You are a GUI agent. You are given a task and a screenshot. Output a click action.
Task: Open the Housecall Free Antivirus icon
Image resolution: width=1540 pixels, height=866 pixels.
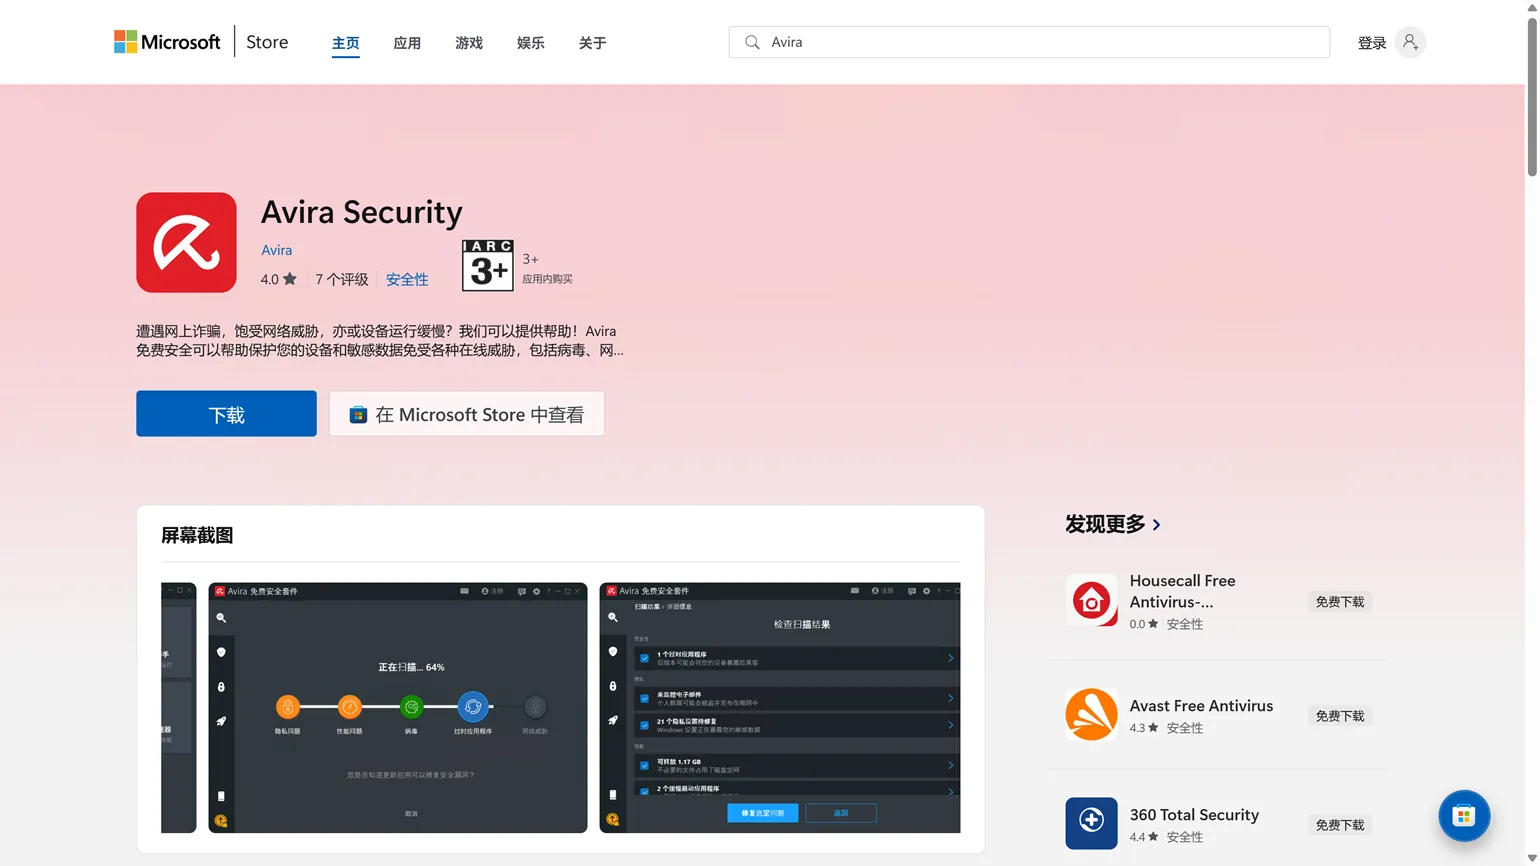(1091, 600)
